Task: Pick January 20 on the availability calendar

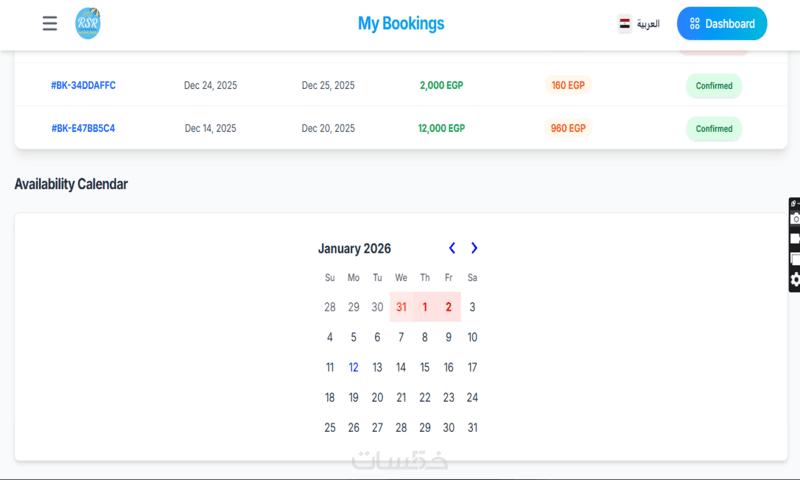Action: [x=377, y=398]
